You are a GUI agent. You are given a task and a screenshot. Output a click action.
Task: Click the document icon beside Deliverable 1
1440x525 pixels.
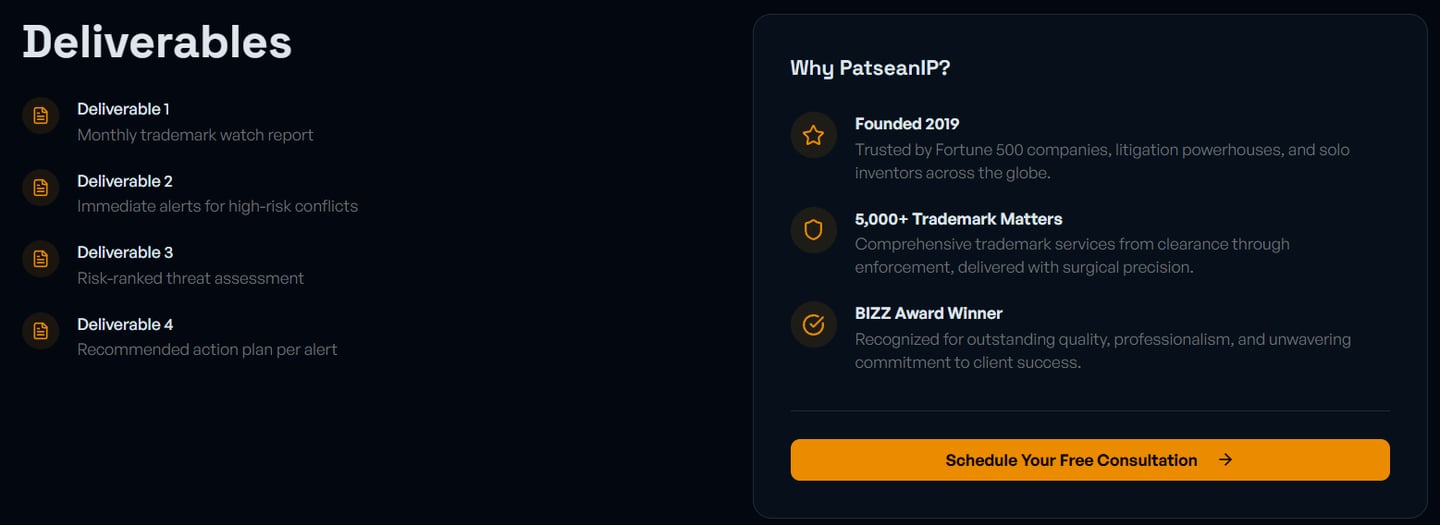click(41, 116)
